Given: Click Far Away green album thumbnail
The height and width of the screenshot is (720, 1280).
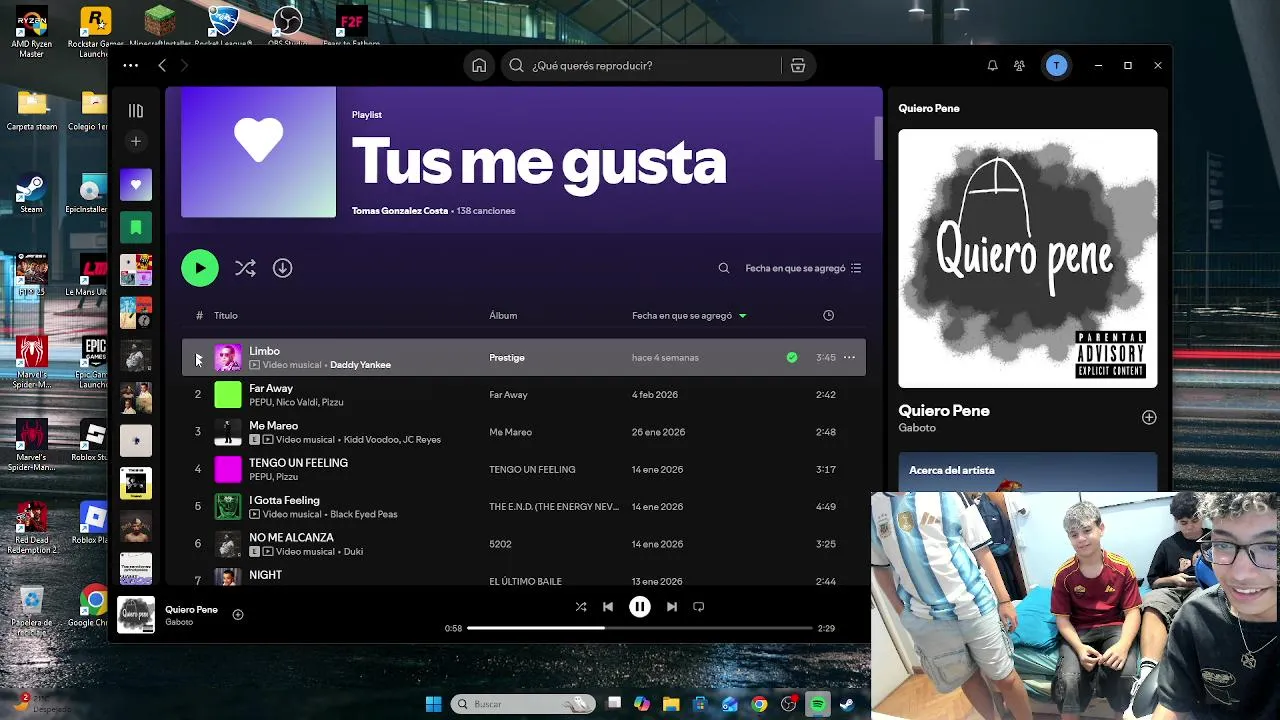Looking at the screenshot, I should (228, 395).
